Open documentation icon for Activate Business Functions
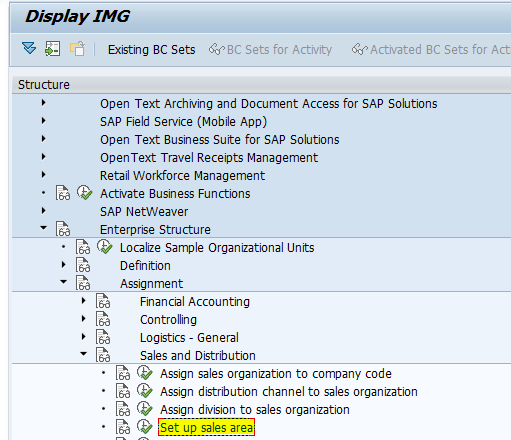Image resolution: width=511 pixels, height=440 pixels. click(x=63, y=193)
